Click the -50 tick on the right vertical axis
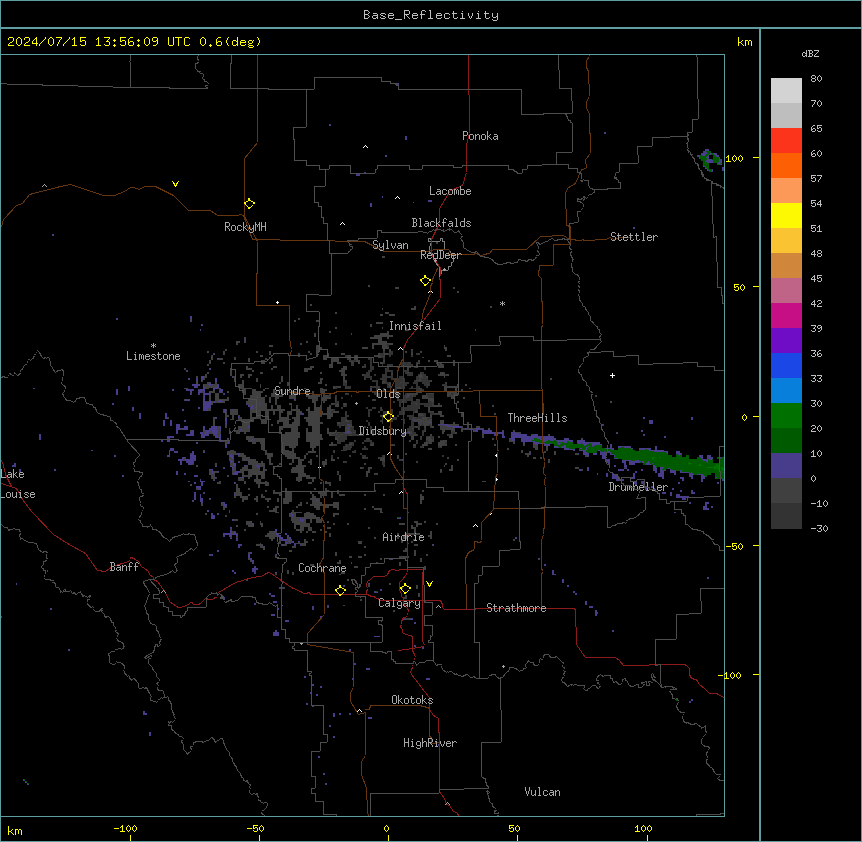The height and width of the screenshot is (842, 862). point(734,546)
